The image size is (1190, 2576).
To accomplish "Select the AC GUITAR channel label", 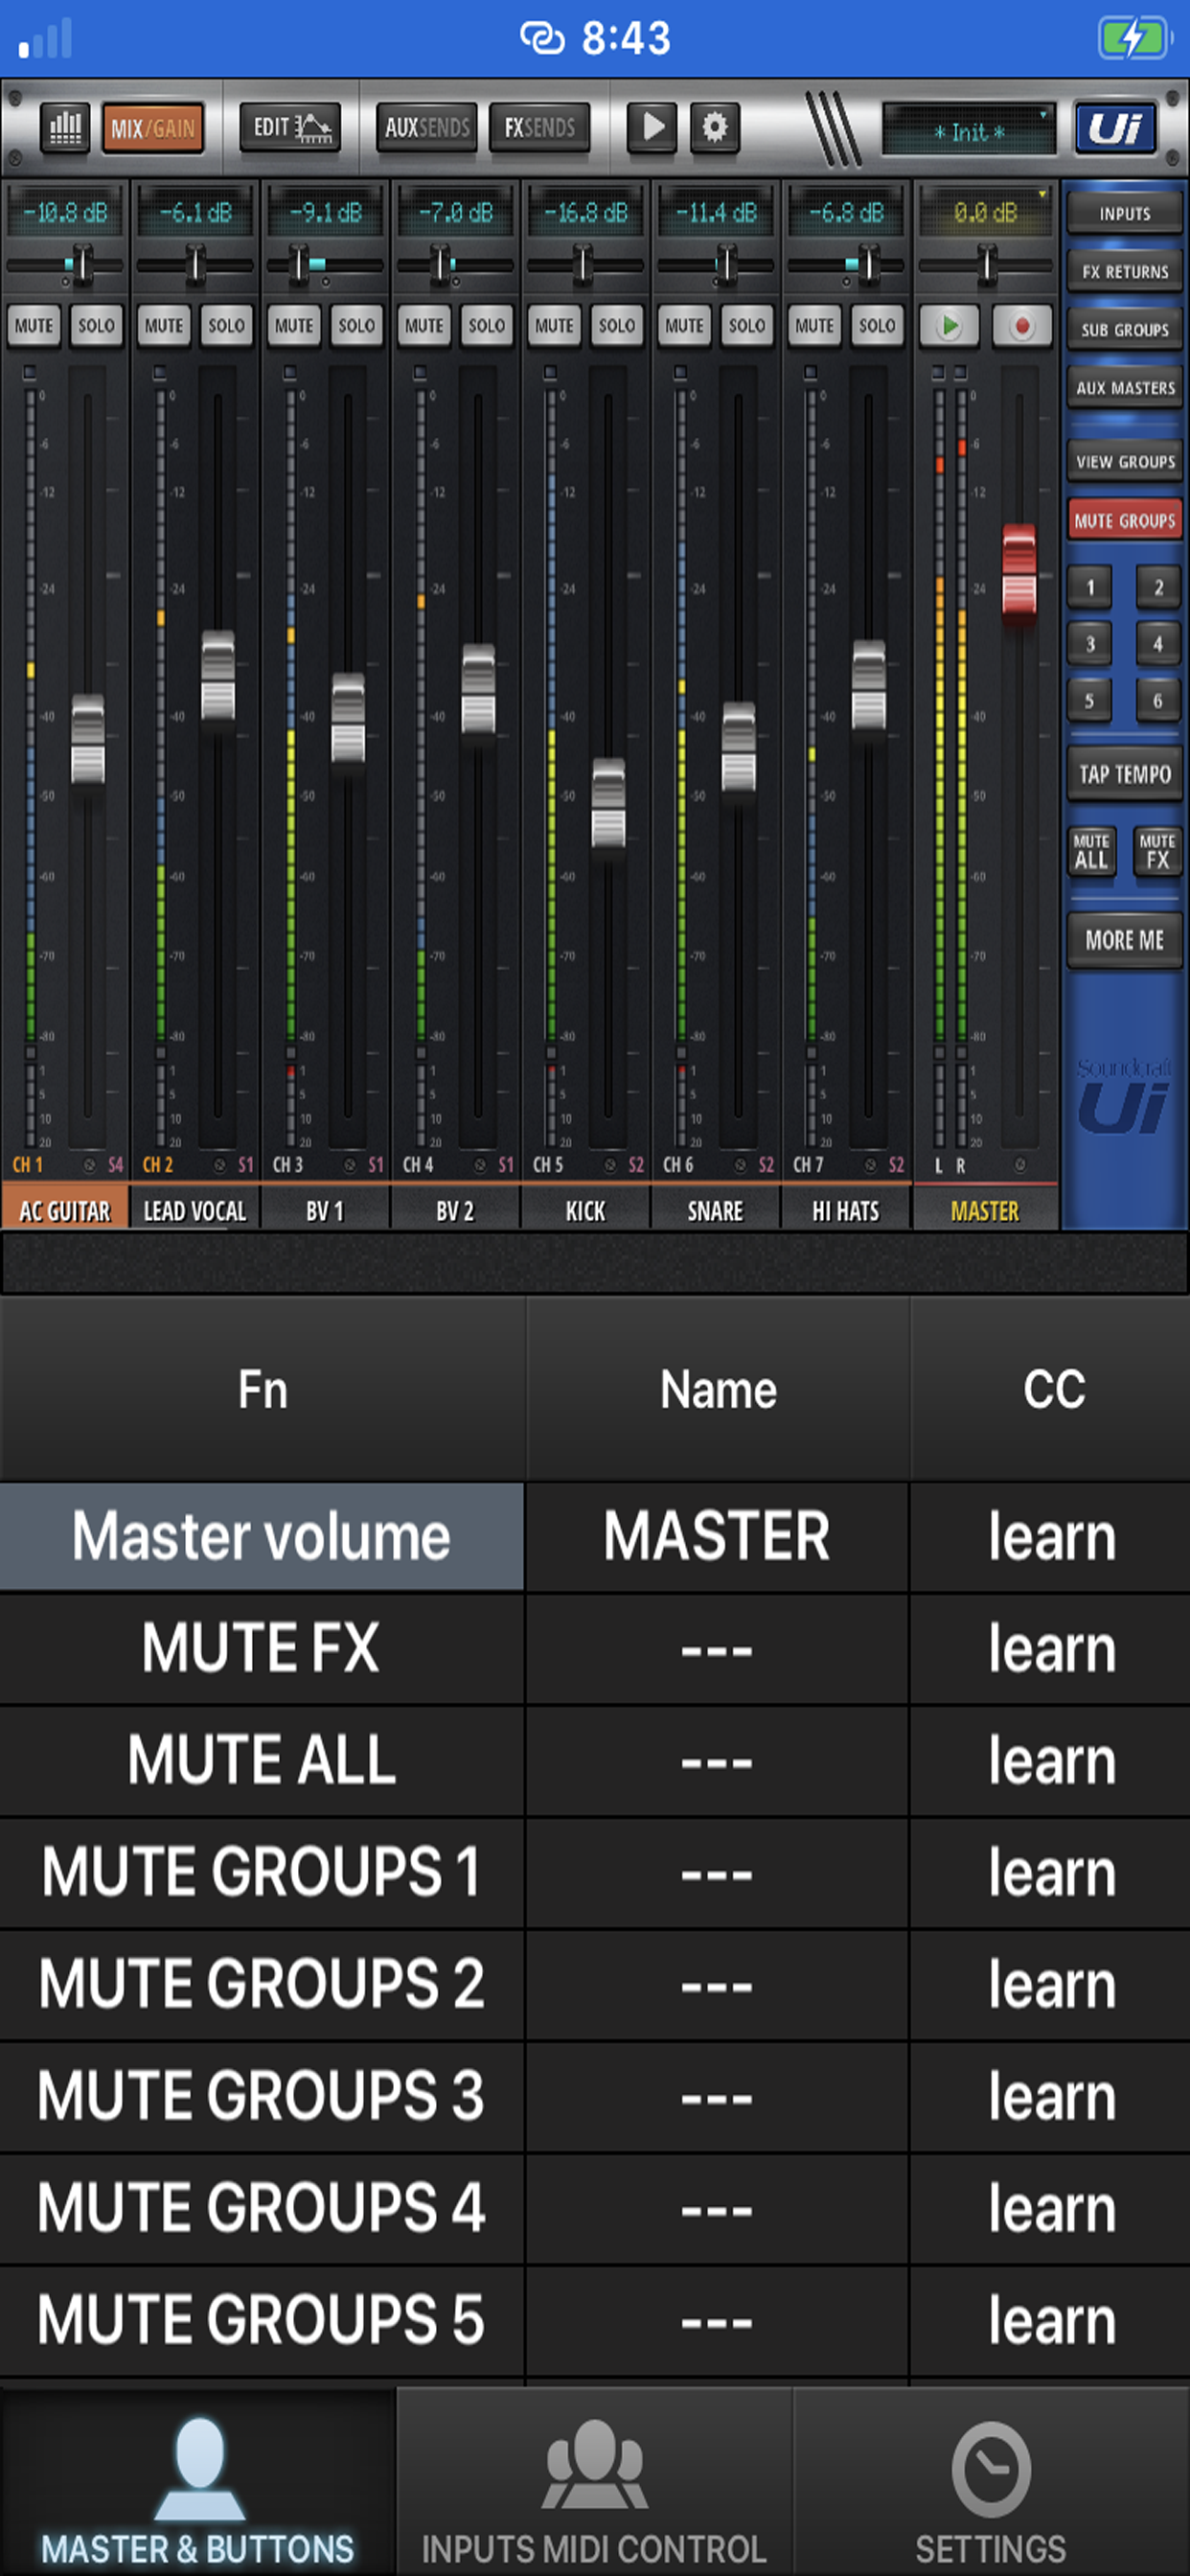I will (x=65, y=1210).
